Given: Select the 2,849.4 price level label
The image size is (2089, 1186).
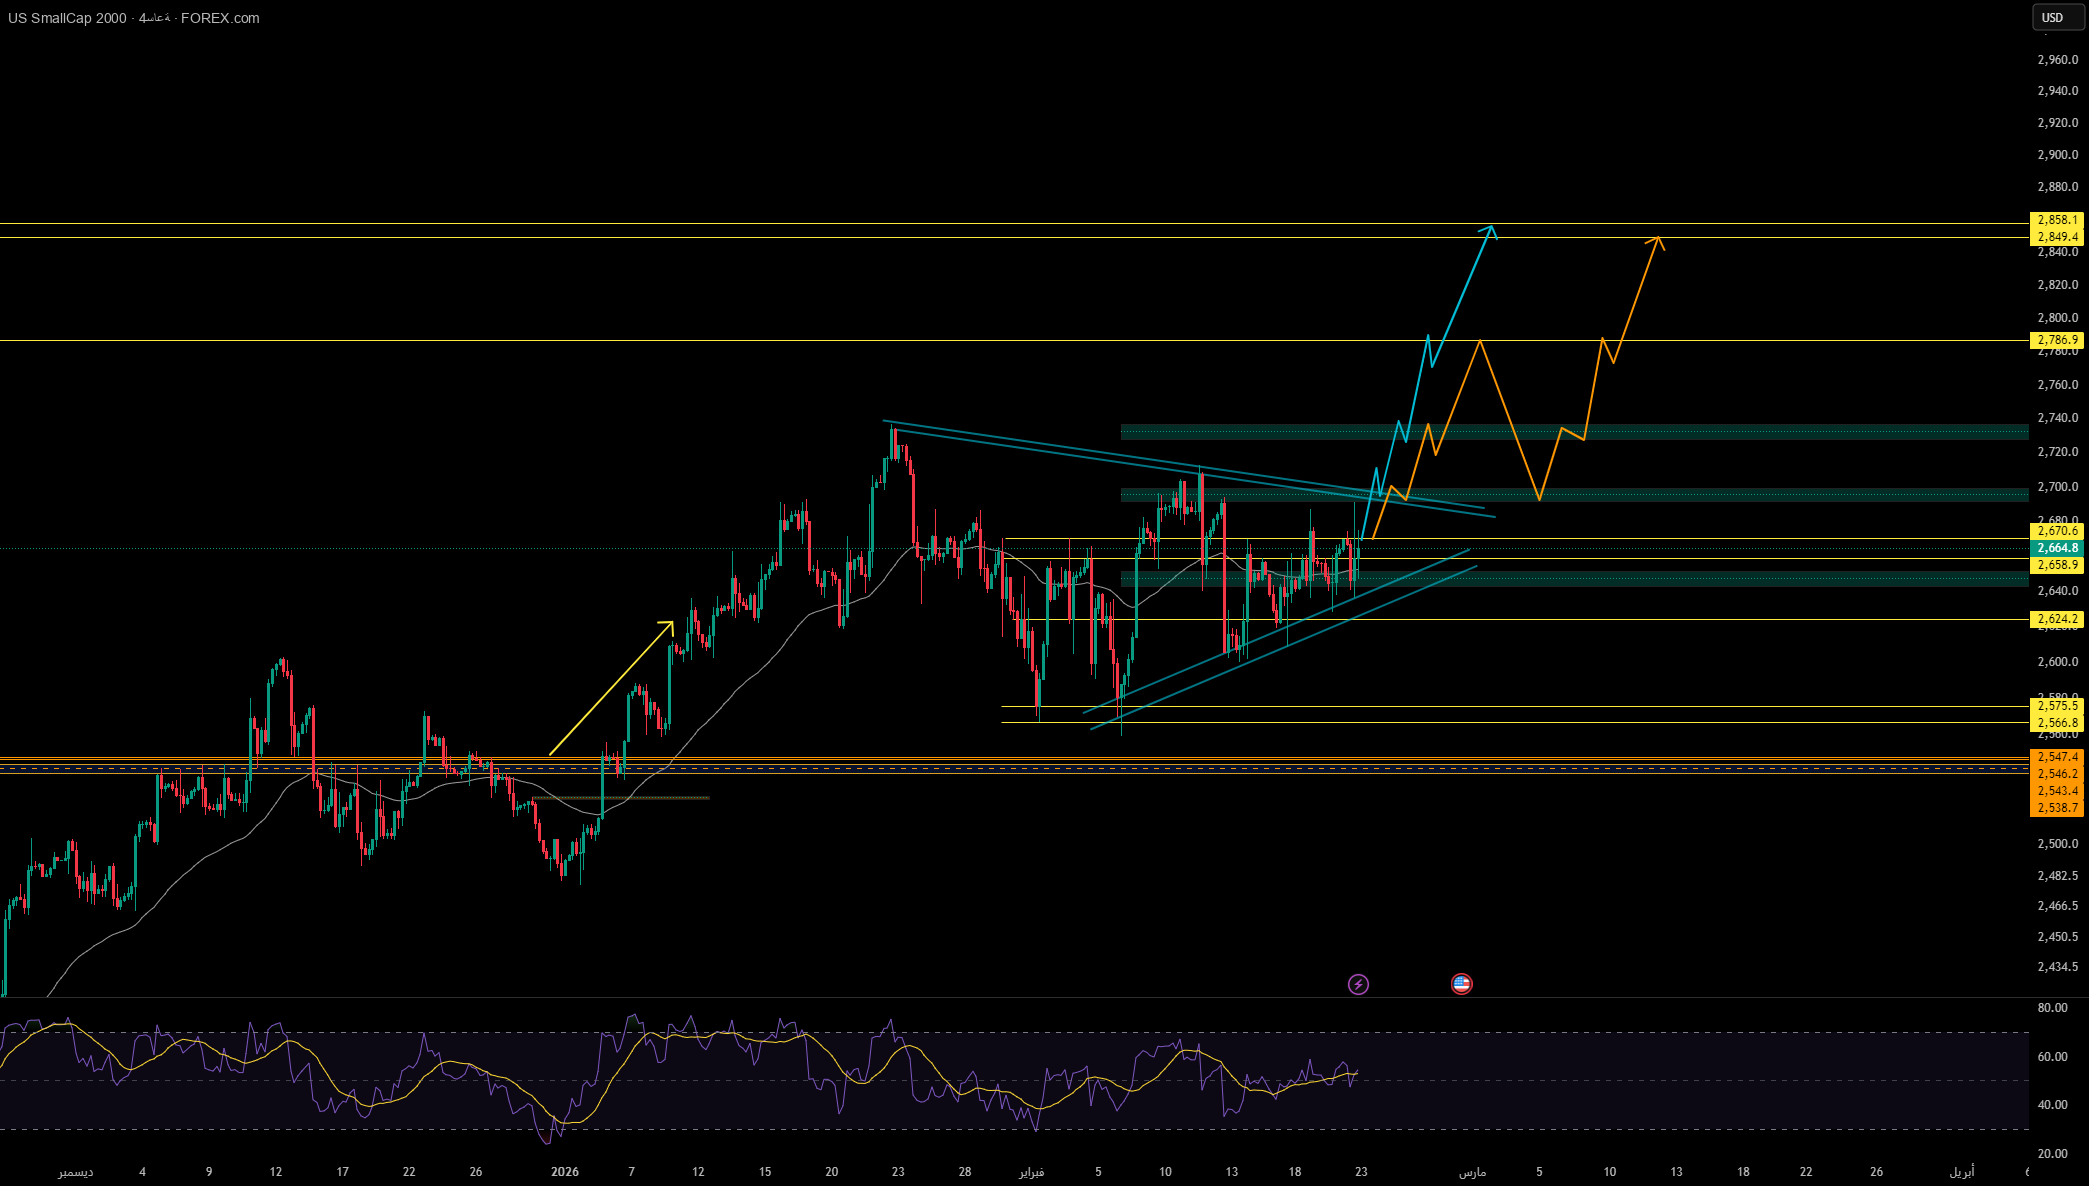Looking at the screenshot, I should tap(2056, 237).
